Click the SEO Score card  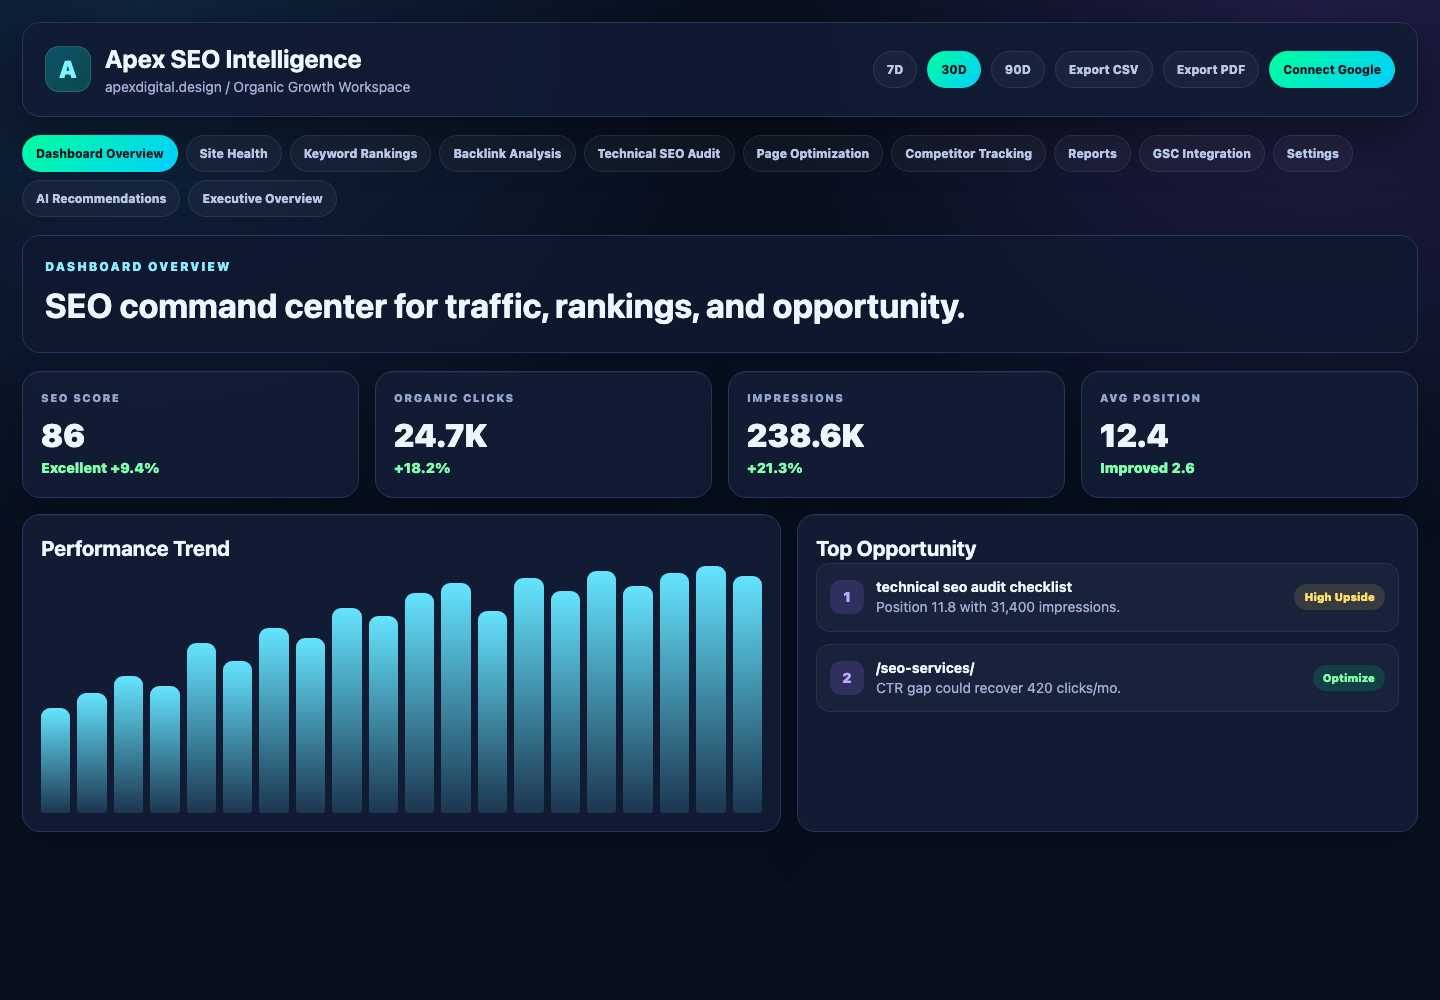tap(190, 435)
